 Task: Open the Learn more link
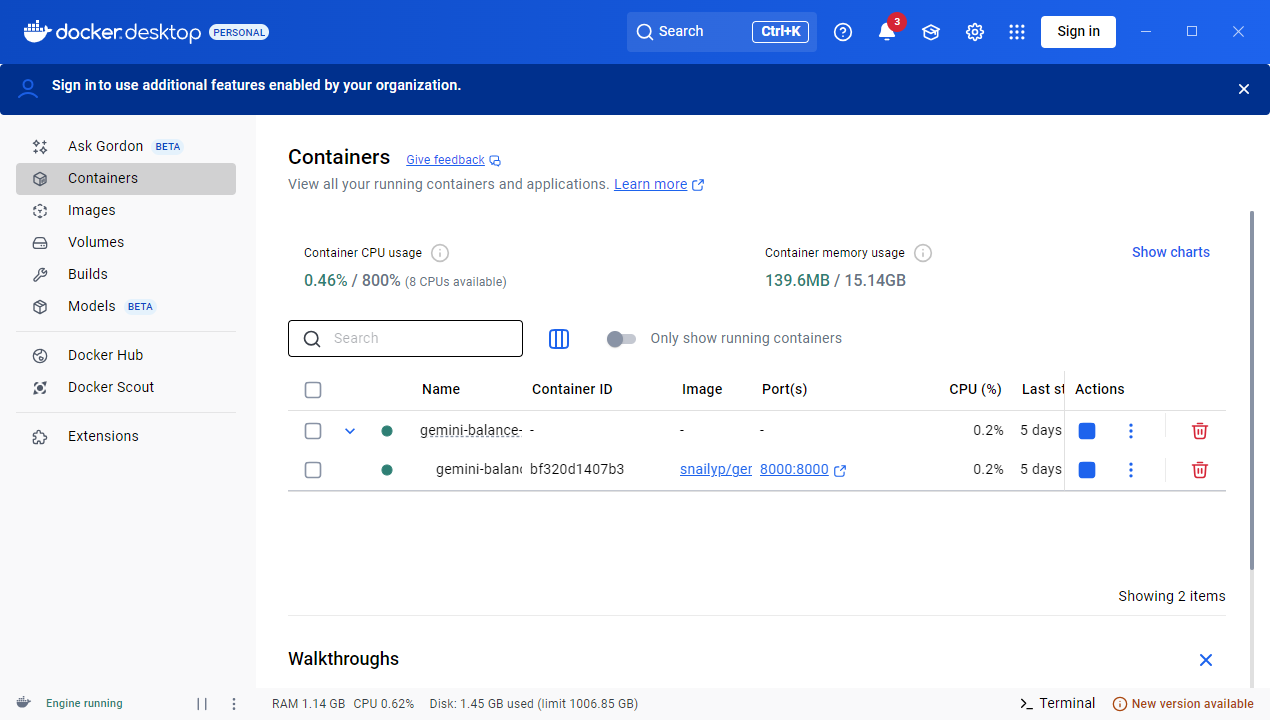(x=651, y=185)
